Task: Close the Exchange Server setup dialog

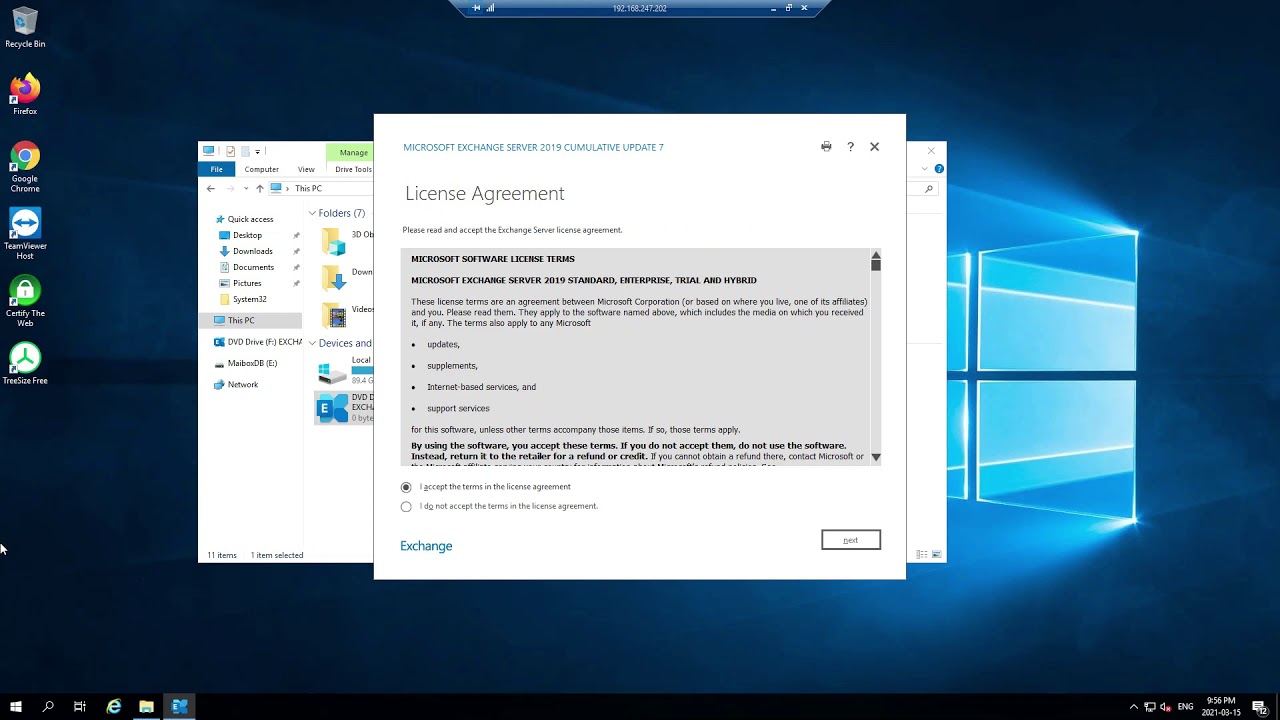Action: pyautogui.click(x=874, y=146)
